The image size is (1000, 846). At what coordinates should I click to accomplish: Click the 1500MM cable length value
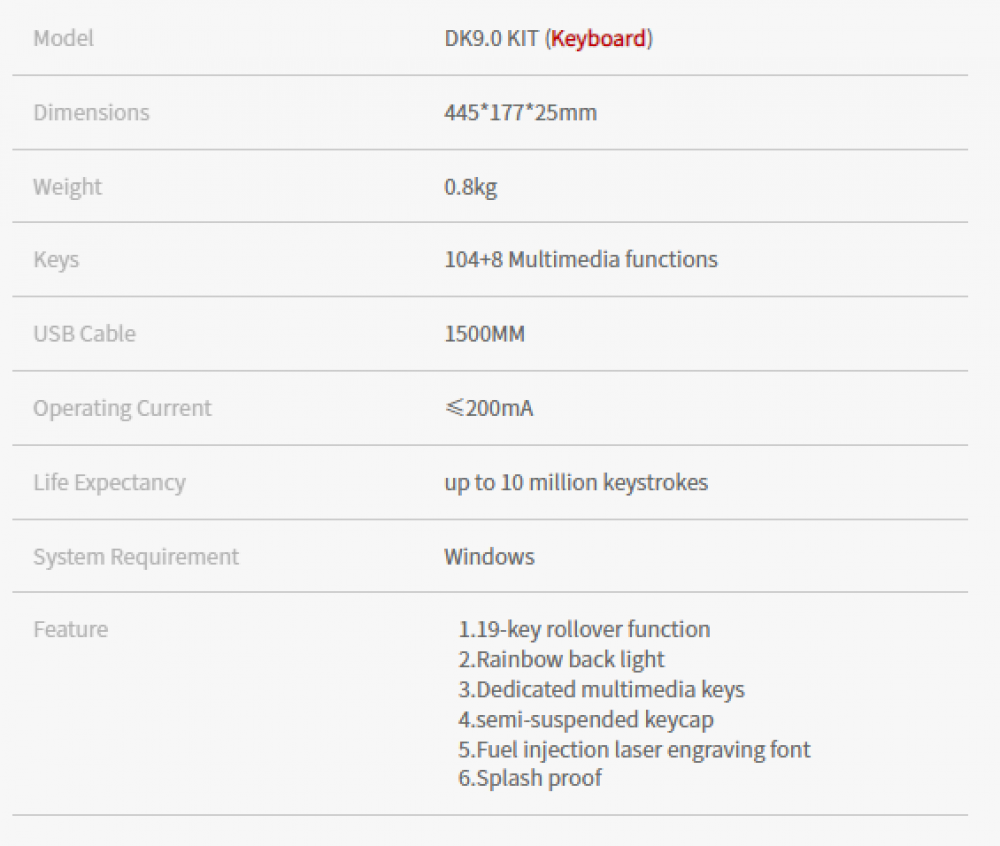click(484, 334)
